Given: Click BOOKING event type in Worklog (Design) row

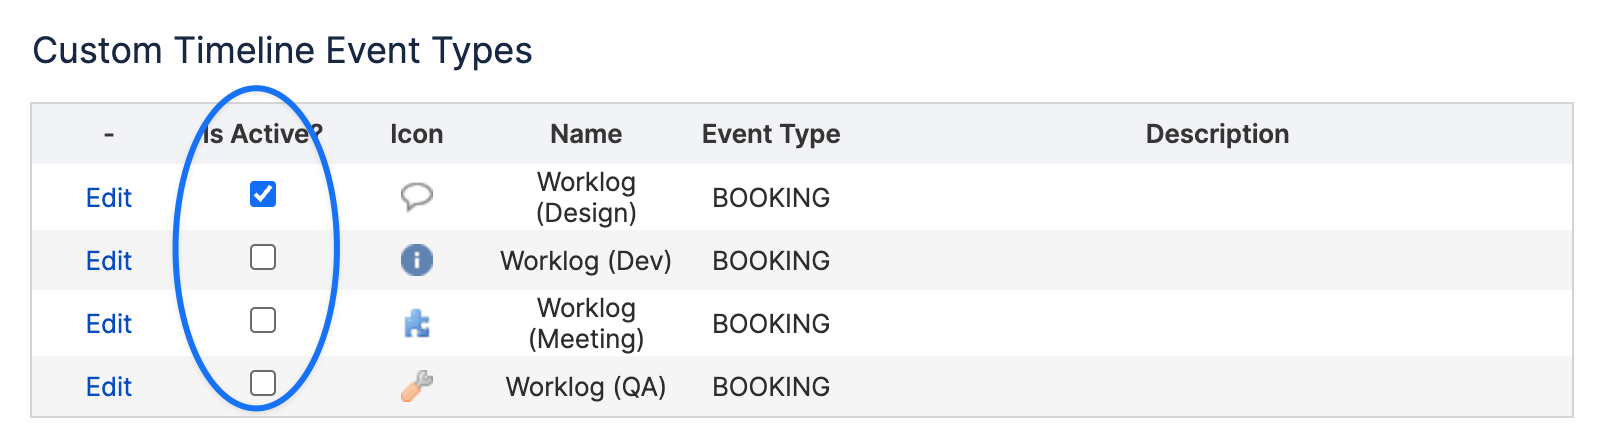Looking at the screenshot, I should (771, 197).
